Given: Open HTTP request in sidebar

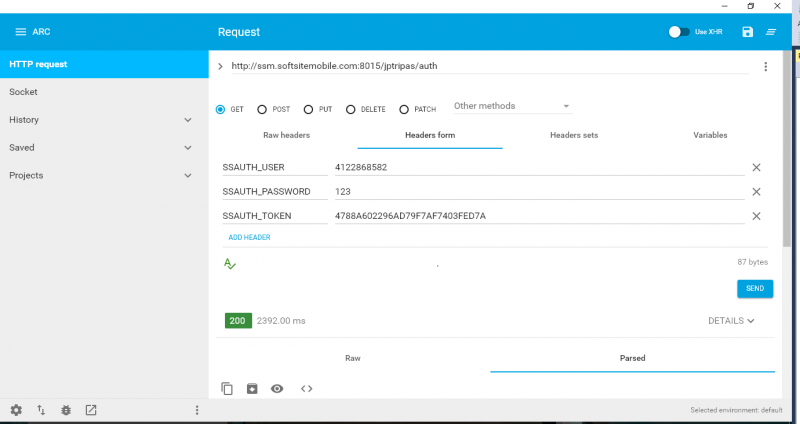Looking at the screenshot, I should tap(104, 64).
